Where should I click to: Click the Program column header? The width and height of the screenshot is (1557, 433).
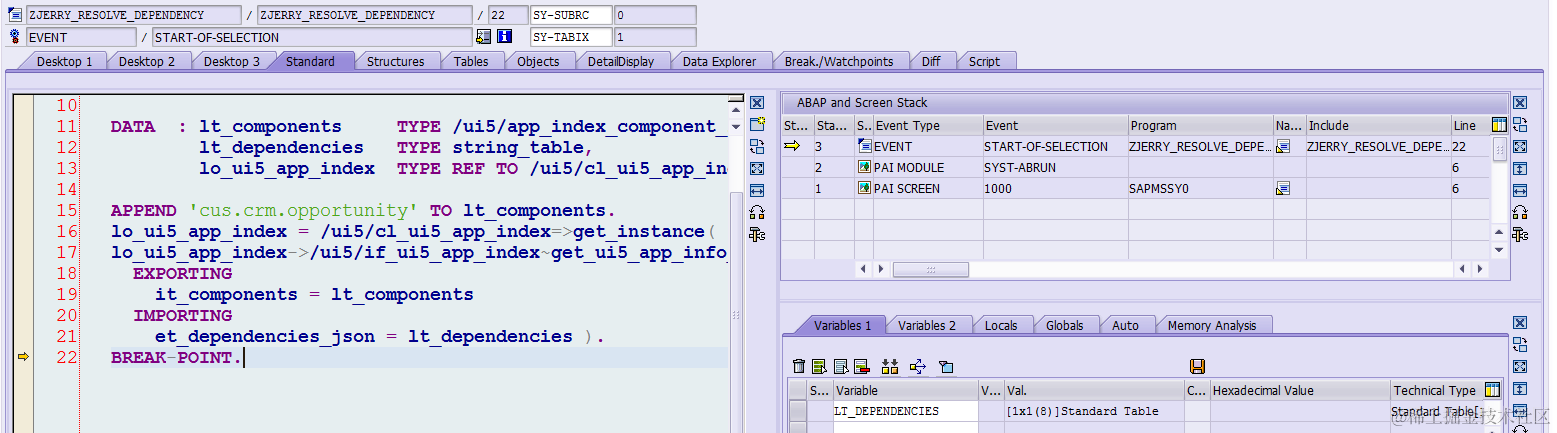pos(1200,125)
